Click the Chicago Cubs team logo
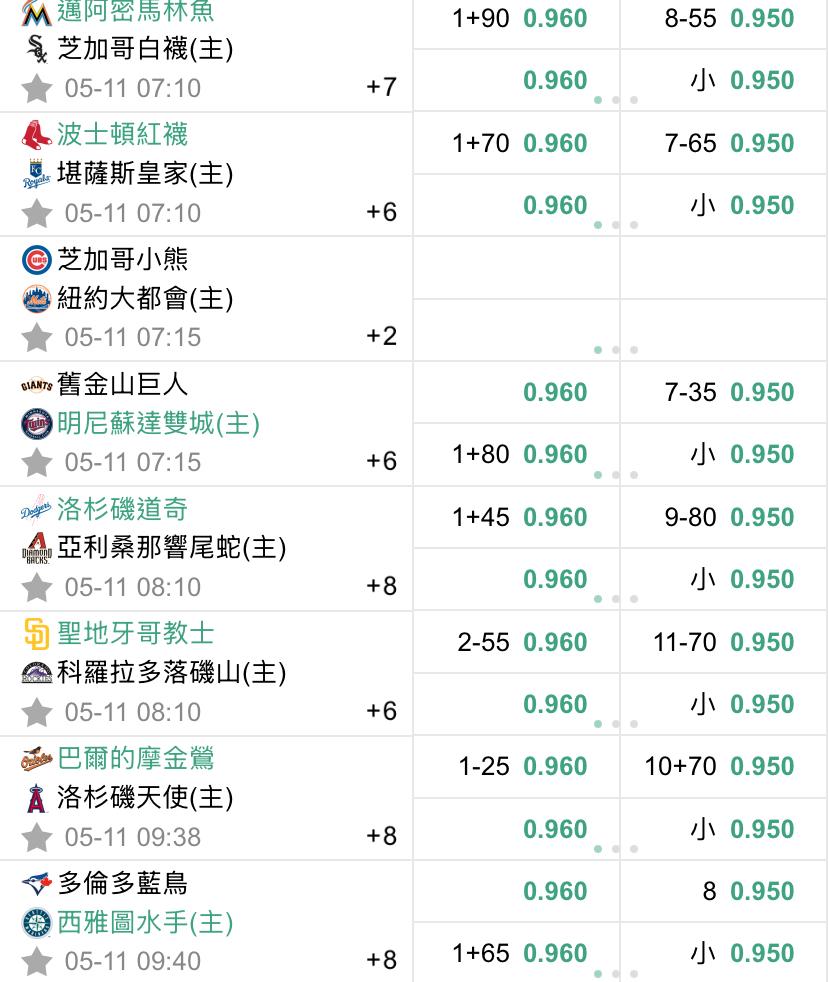The width and height of the screenshot is (828, 982). point(36,260)
